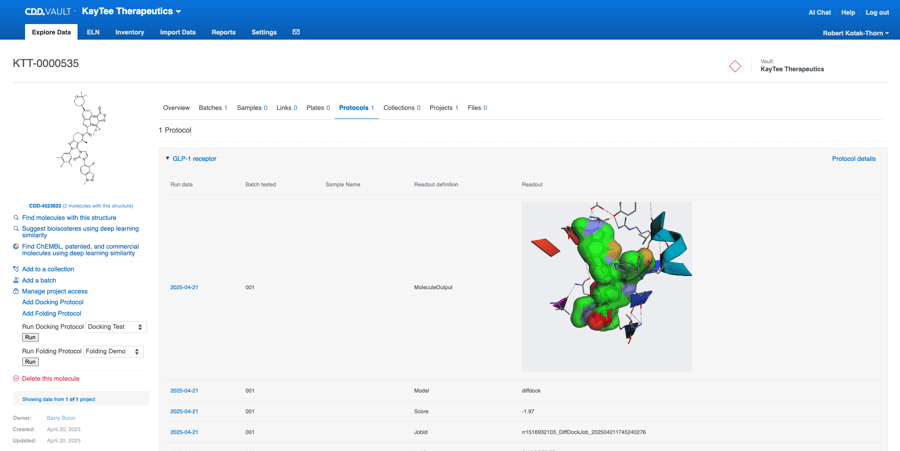Switch to the Links tab
900x451 pixels.
tap(287, 108)
